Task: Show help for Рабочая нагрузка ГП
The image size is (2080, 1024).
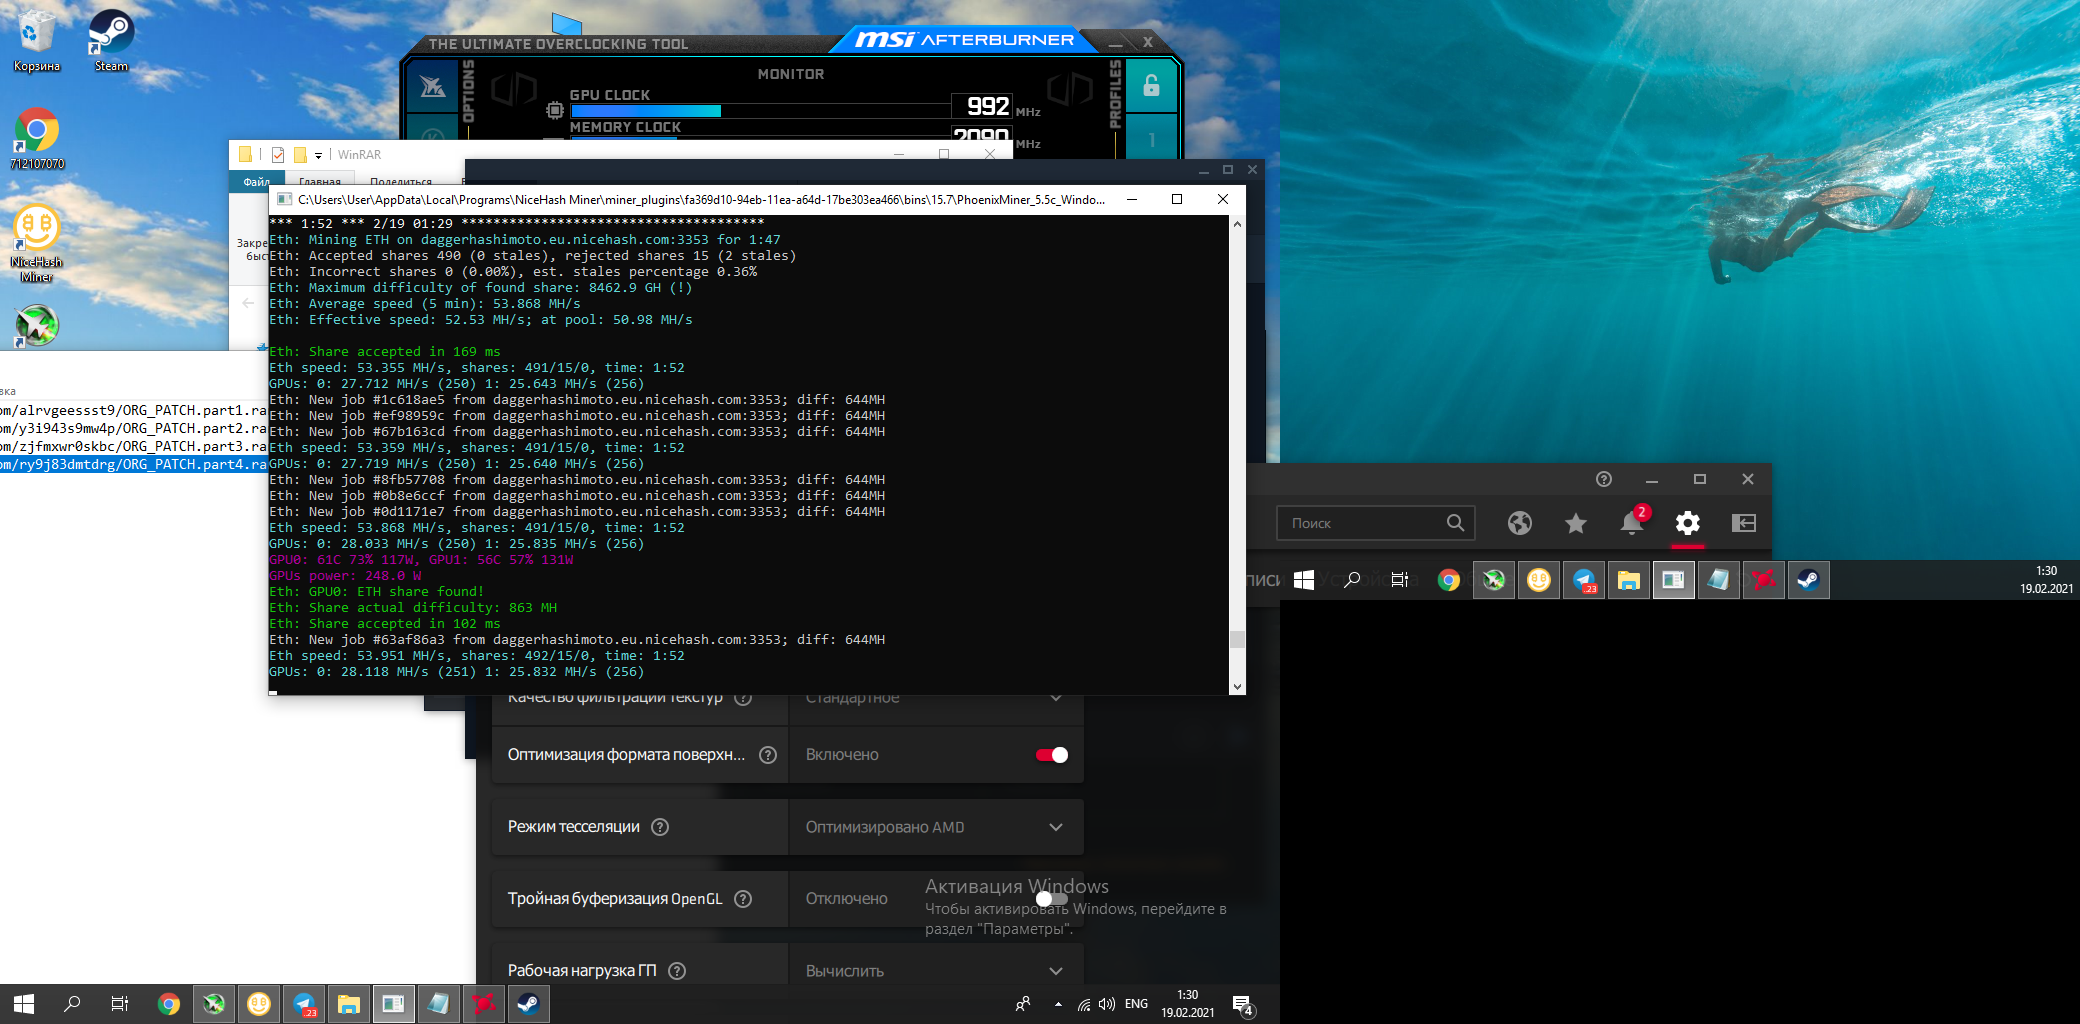Action: 677,971
